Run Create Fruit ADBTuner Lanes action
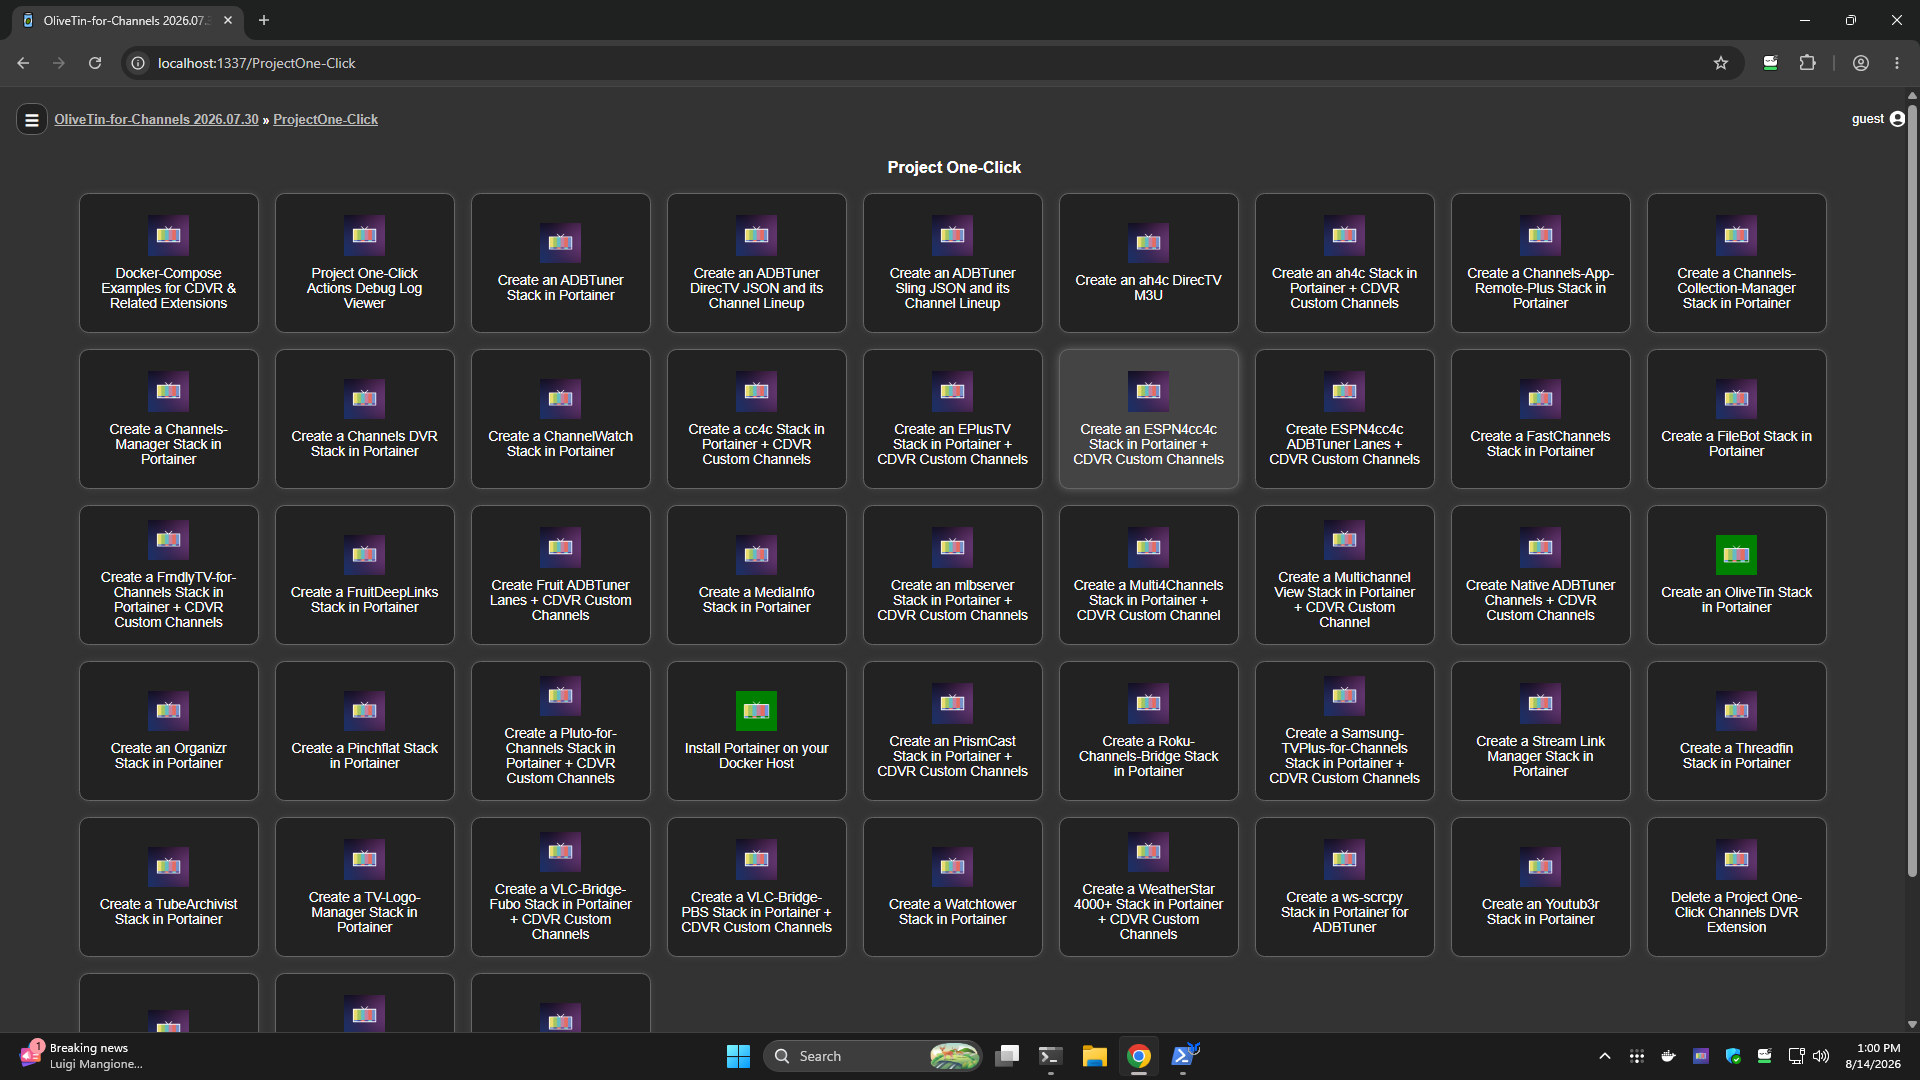This screenshot has height=1080, width=1920. 561,575
